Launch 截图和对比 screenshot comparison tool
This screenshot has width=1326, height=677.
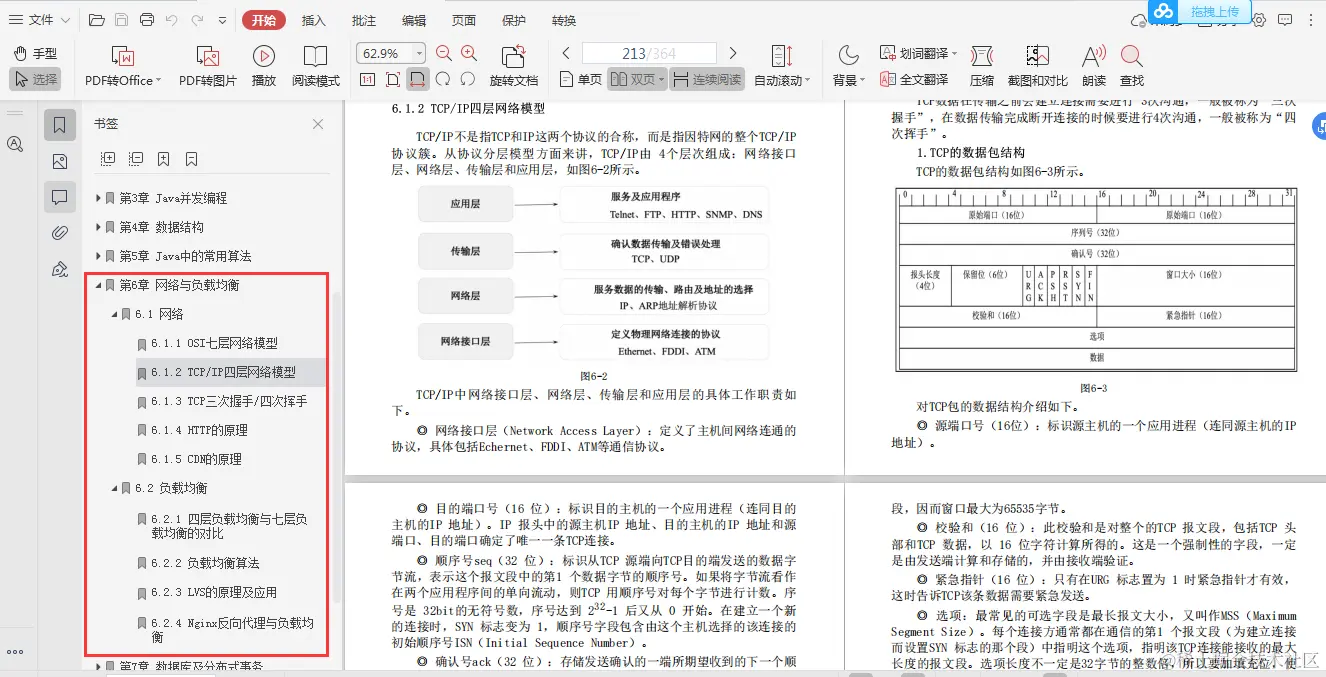click(x=1037, y=63)
